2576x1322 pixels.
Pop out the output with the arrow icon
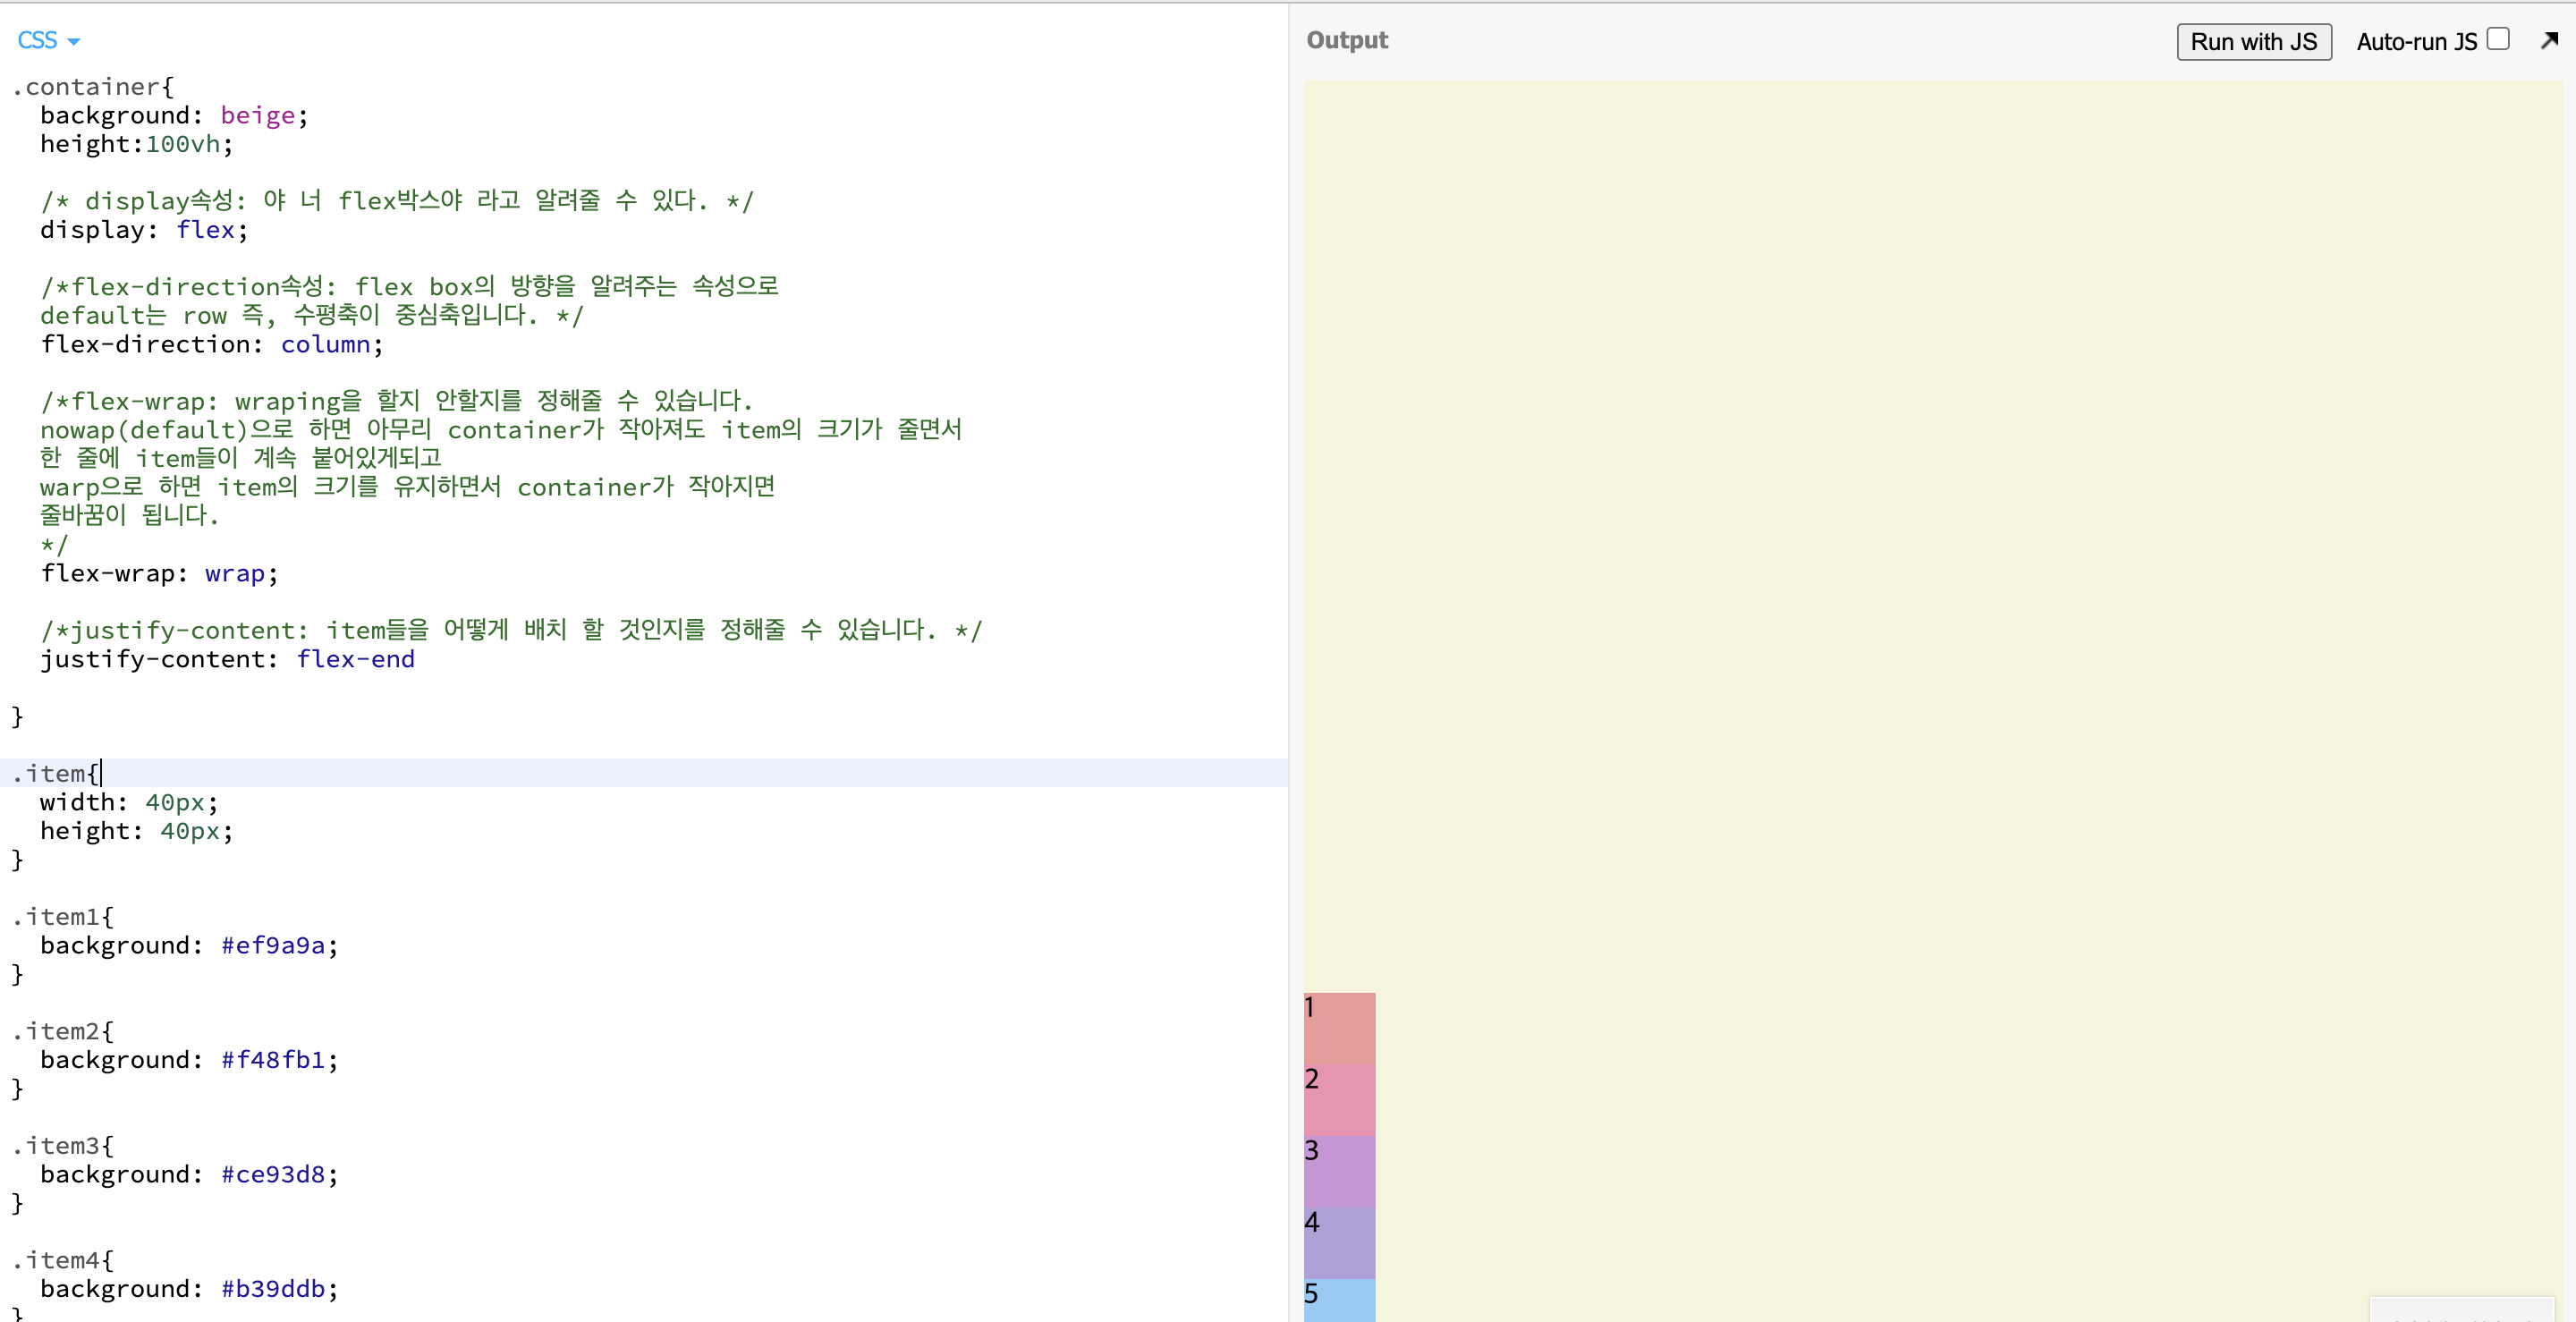point(2549,40)
